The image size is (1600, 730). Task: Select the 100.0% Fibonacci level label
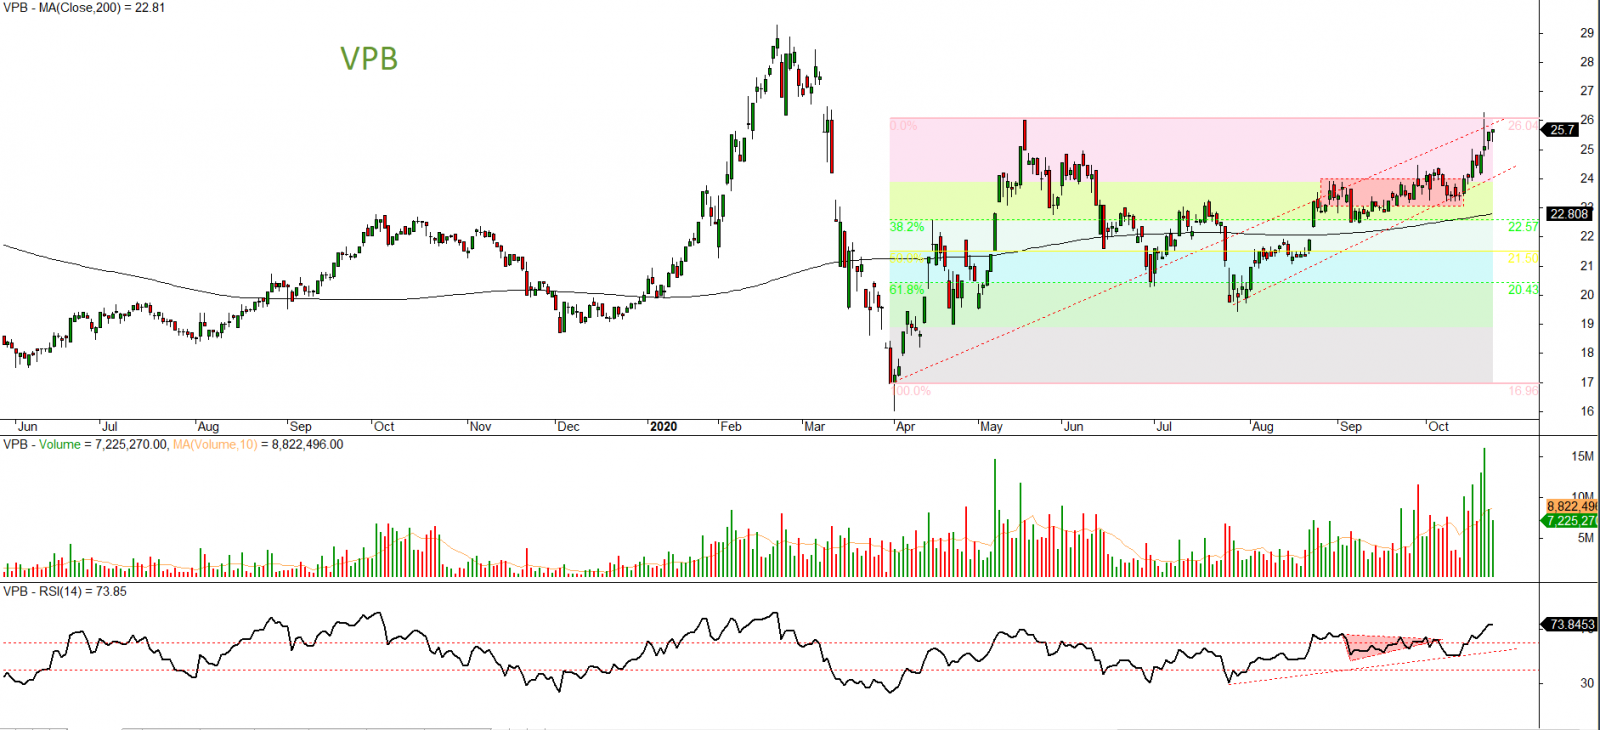pyautogui.click(x=912, y=391)
